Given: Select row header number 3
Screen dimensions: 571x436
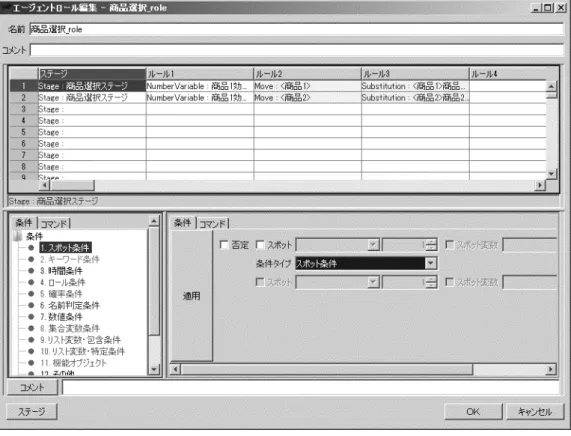Looking at the screenshot, I should coord(24,109).
